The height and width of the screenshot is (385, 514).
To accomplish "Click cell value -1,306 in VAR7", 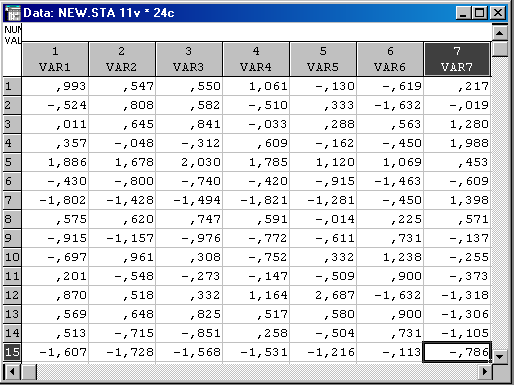I will (x=457, y=314).
